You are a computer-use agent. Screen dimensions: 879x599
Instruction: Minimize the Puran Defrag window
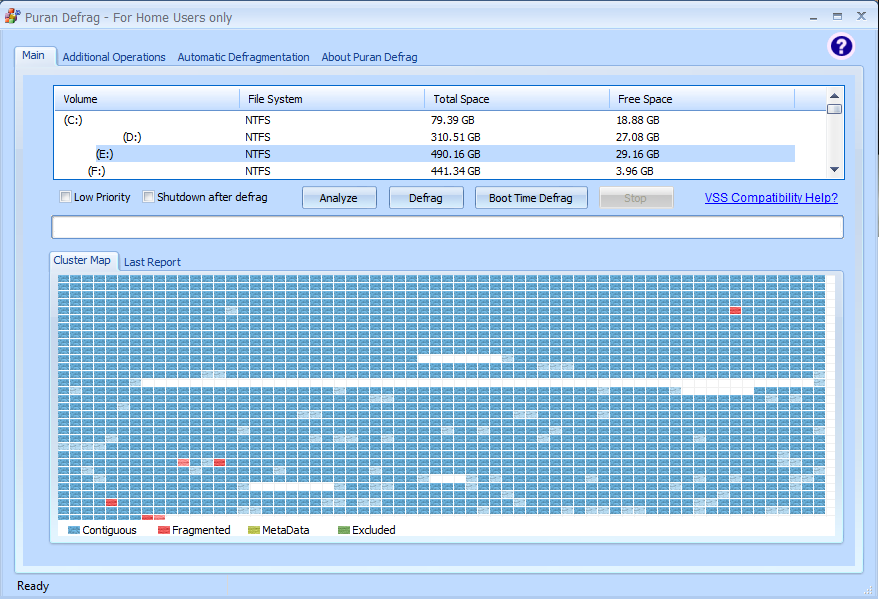tap(813, 17)
